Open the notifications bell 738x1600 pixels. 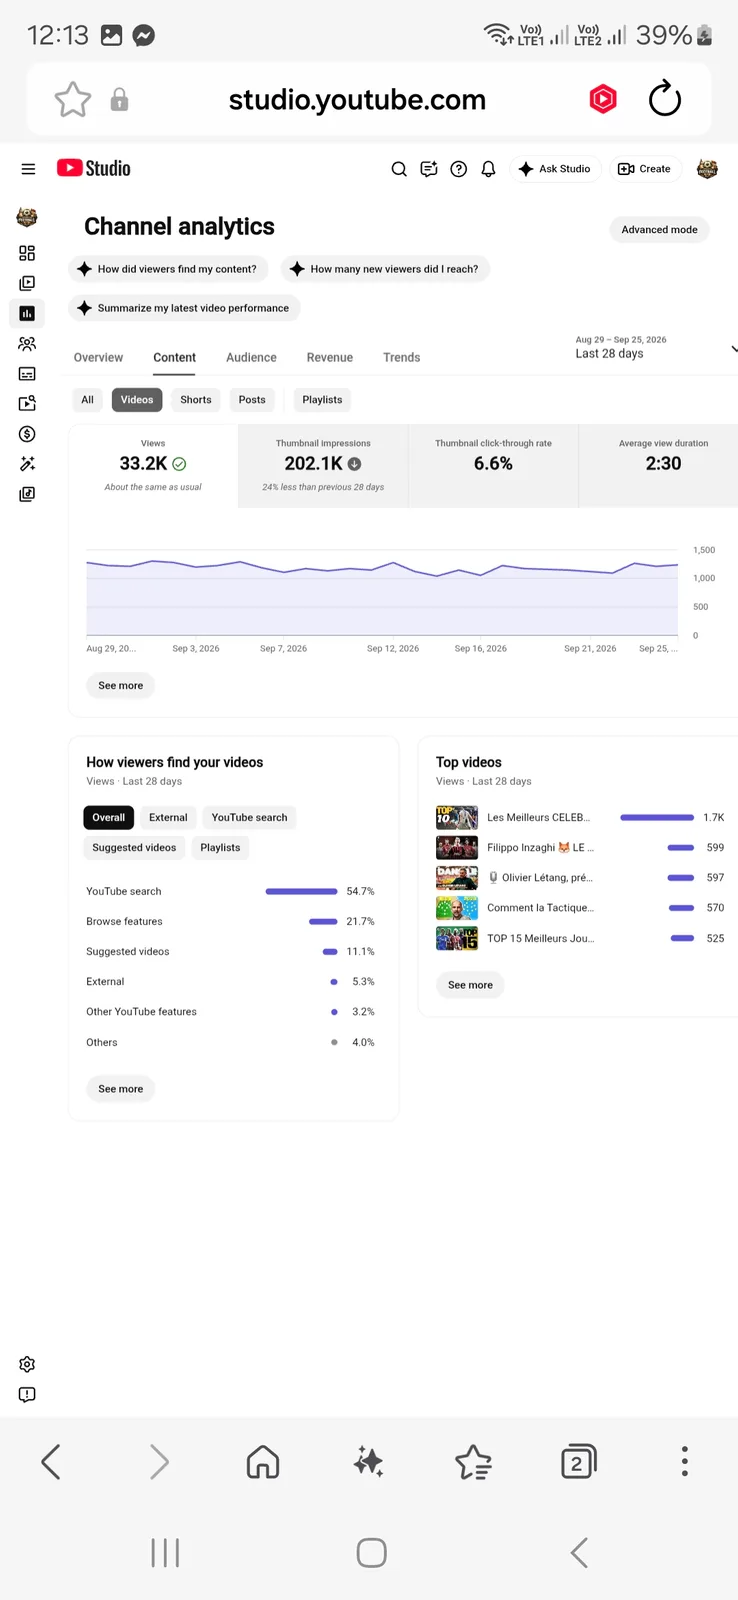tap(488, 169)
